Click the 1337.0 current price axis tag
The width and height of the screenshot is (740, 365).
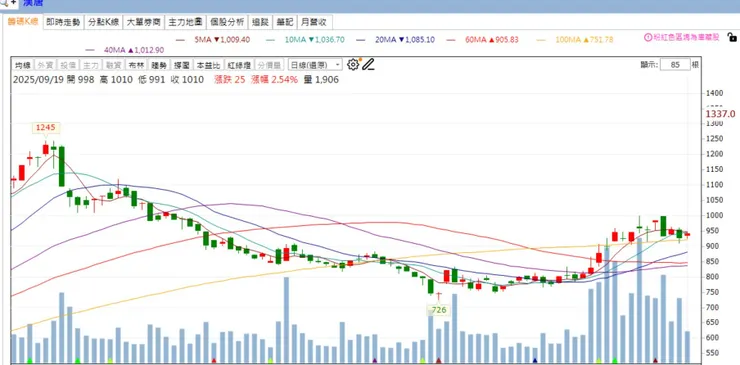[720, 114]
